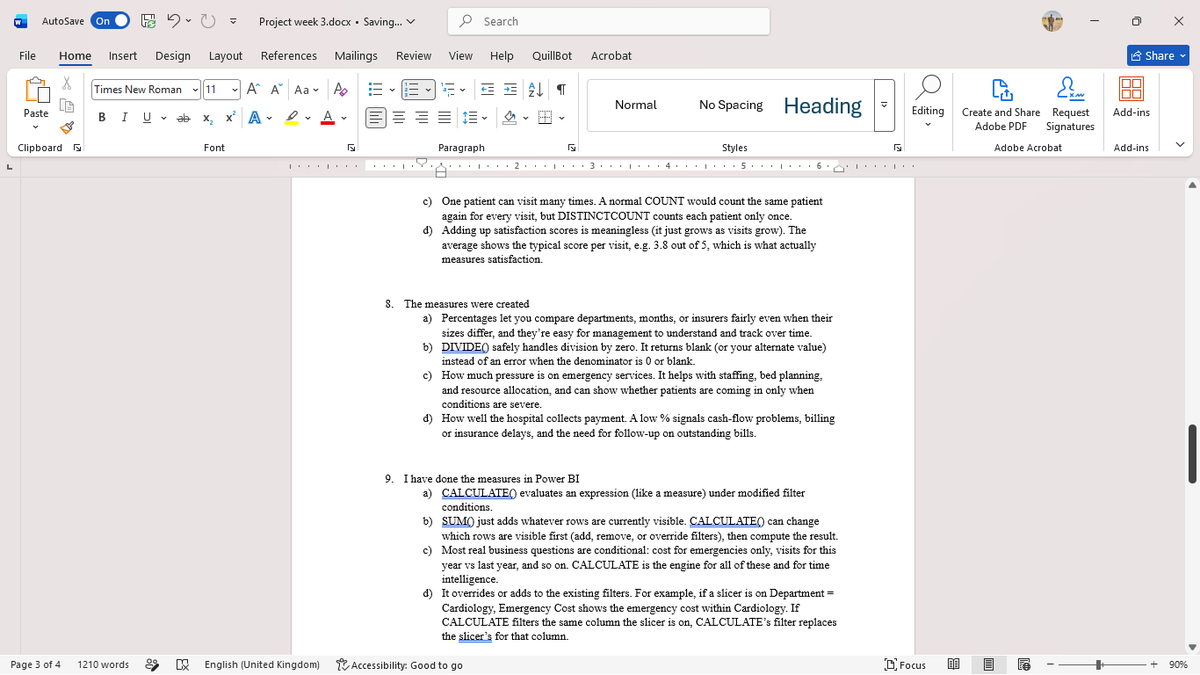
Task: Click the Redo/Repeat icon
Action: 209,21
